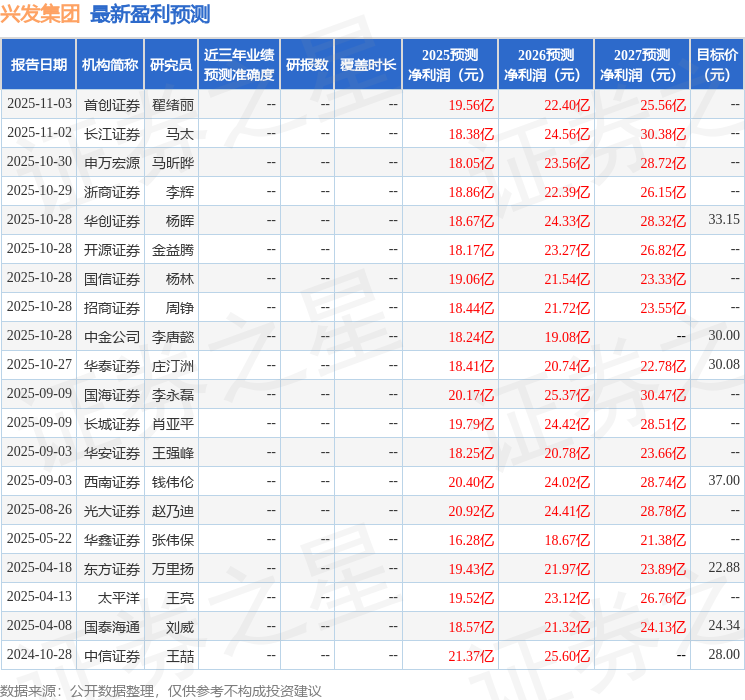Click 20.92亿 in the 光大证券 row
This screenshot has width=745, height=700.
tap(471, 511)
